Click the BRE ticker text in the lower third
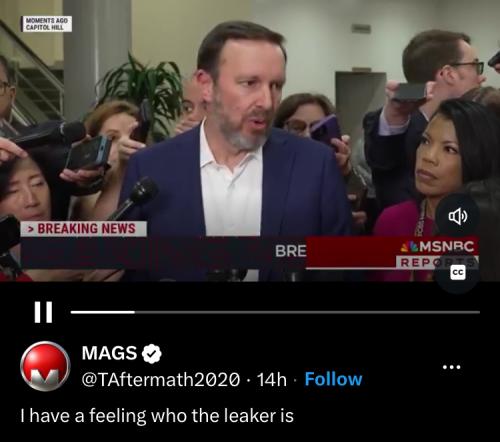This screenshot has height=442, width=500. 290,251
